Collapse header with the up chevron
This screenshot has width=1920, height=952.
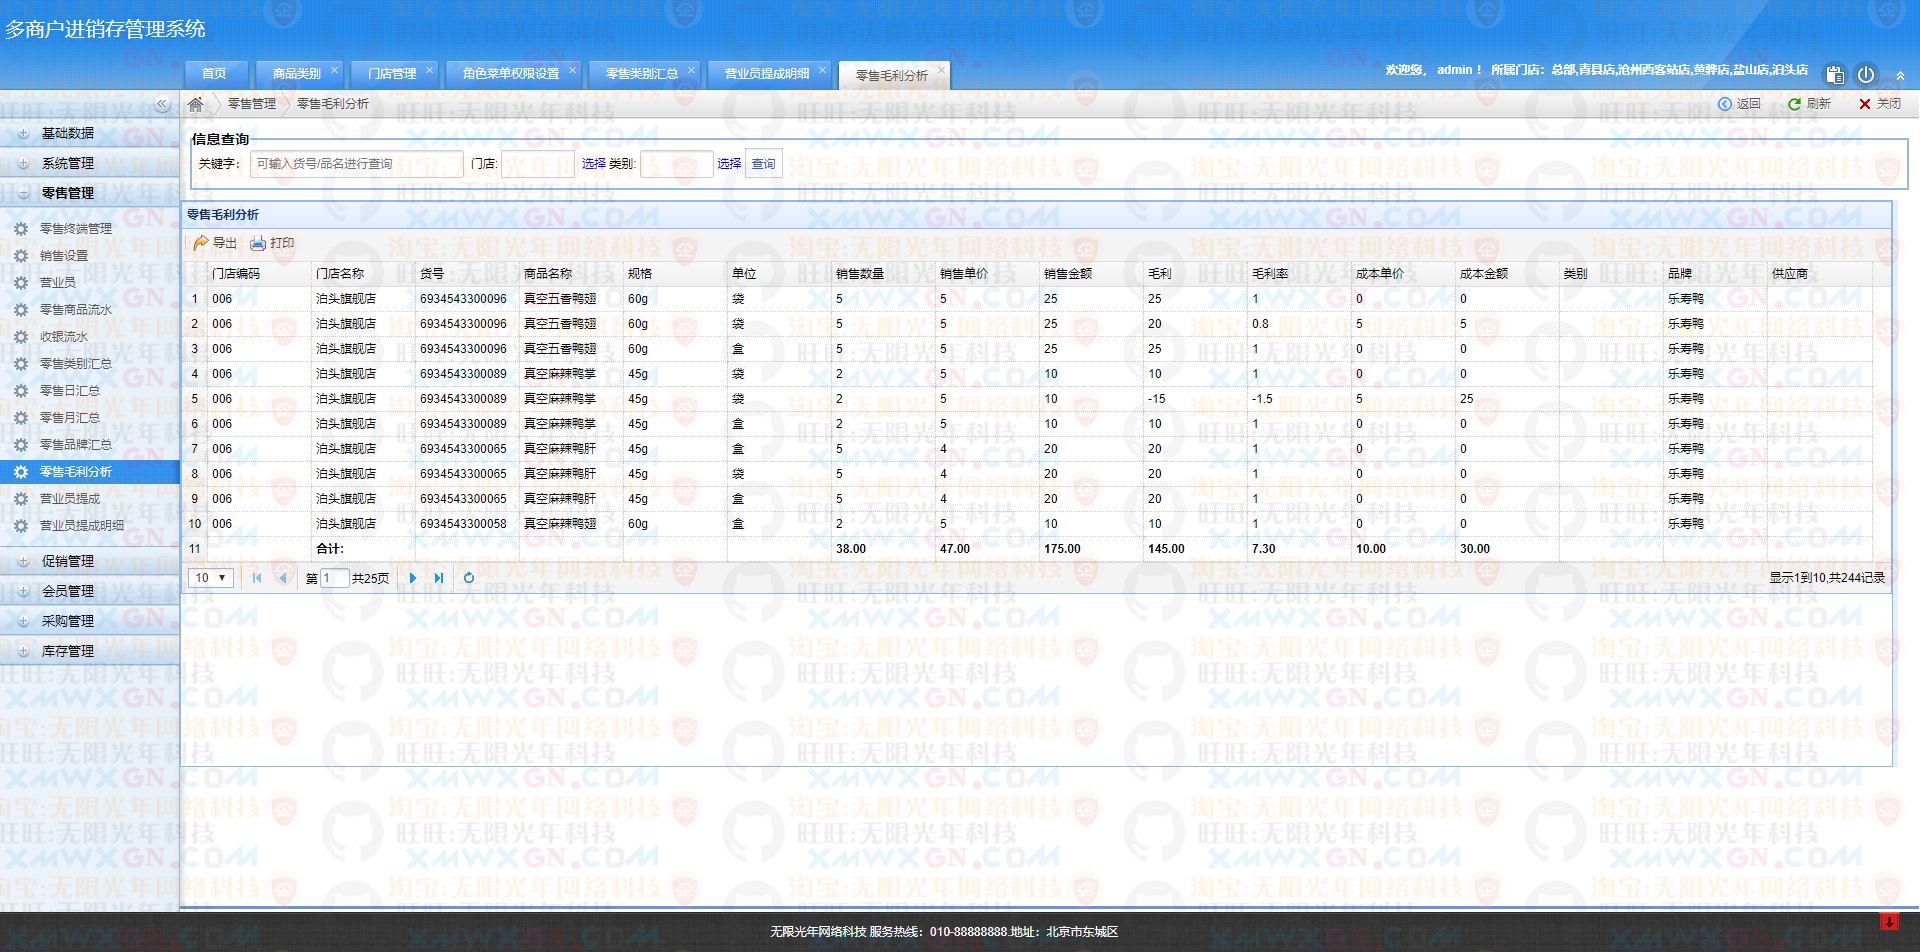click(1900, 76)
